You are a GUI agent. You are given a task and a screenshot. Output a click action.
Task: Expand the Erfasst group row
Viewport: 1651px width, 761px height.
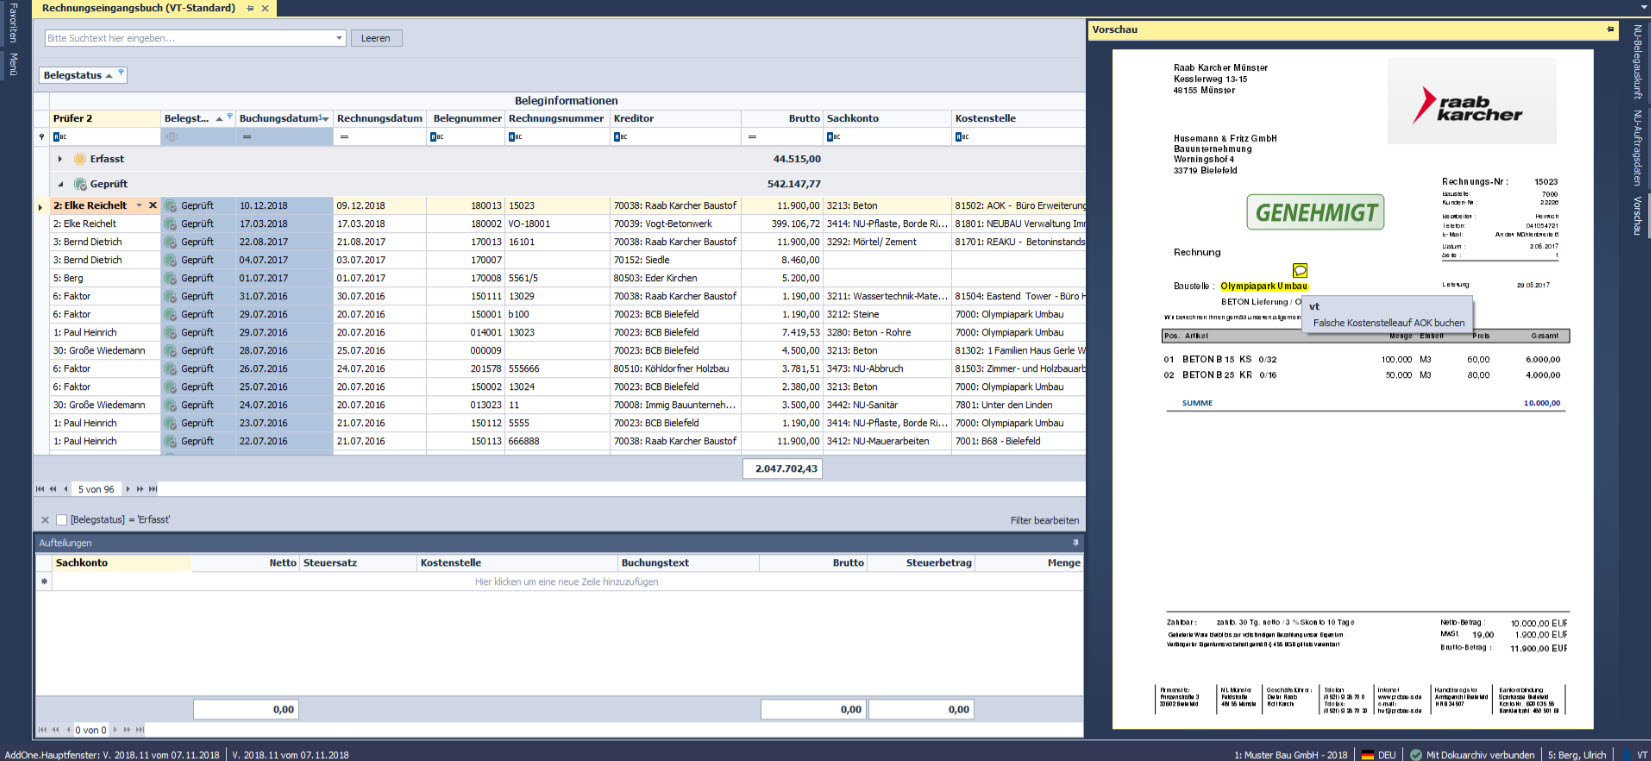pos(60,159)
